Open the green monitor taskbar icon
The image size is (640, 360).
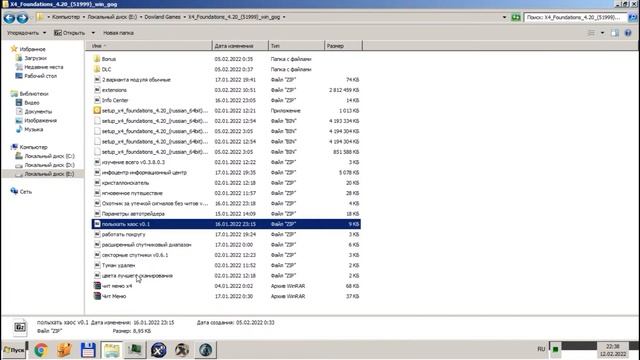[135, 350]
